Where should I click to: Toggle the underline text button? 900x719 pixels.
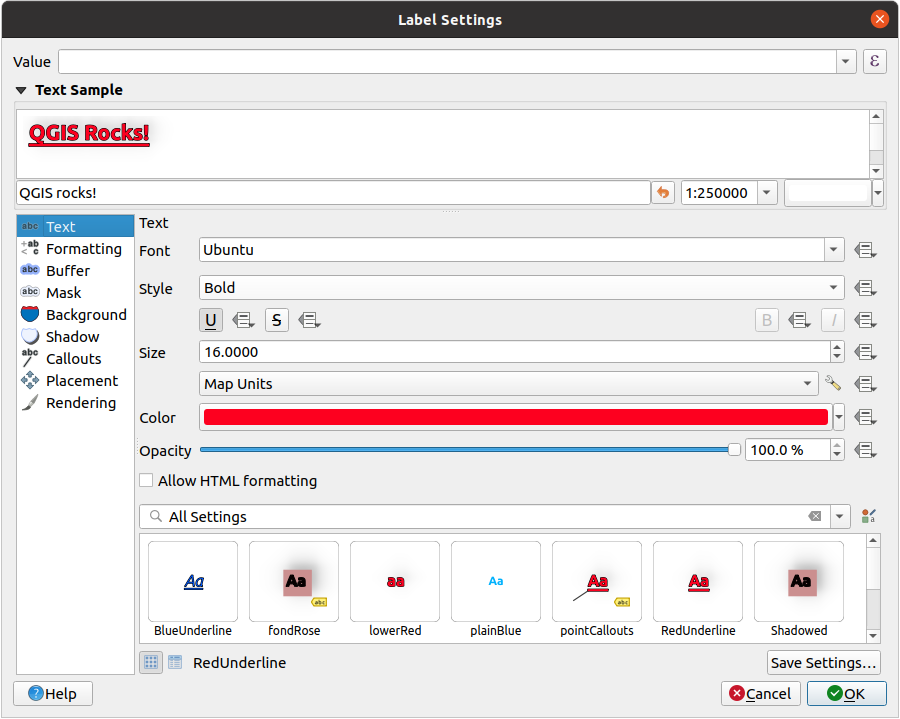tap(211, 321)
